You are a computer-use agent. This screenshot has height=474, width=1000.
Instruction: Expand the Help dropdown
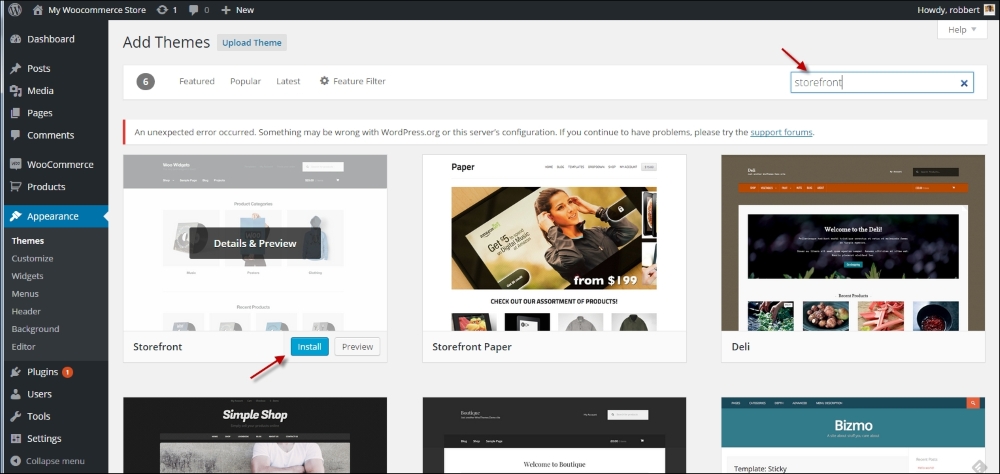click(962, 30)
